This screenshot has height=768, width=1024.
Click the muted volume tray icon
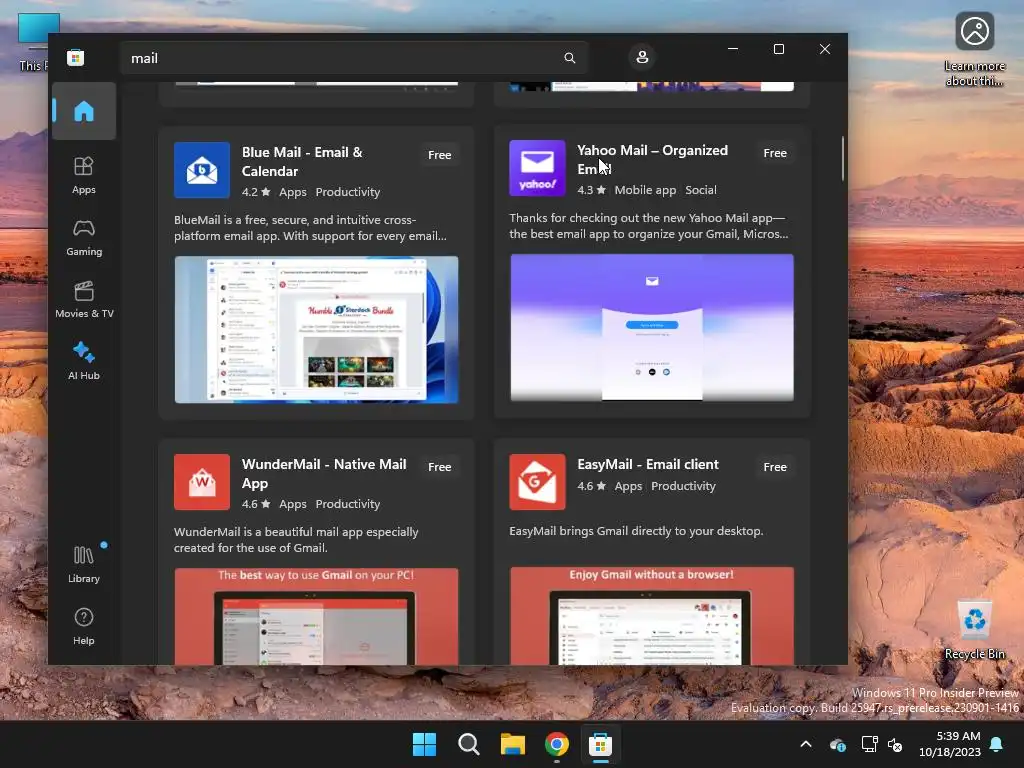[x=895, y=744]
